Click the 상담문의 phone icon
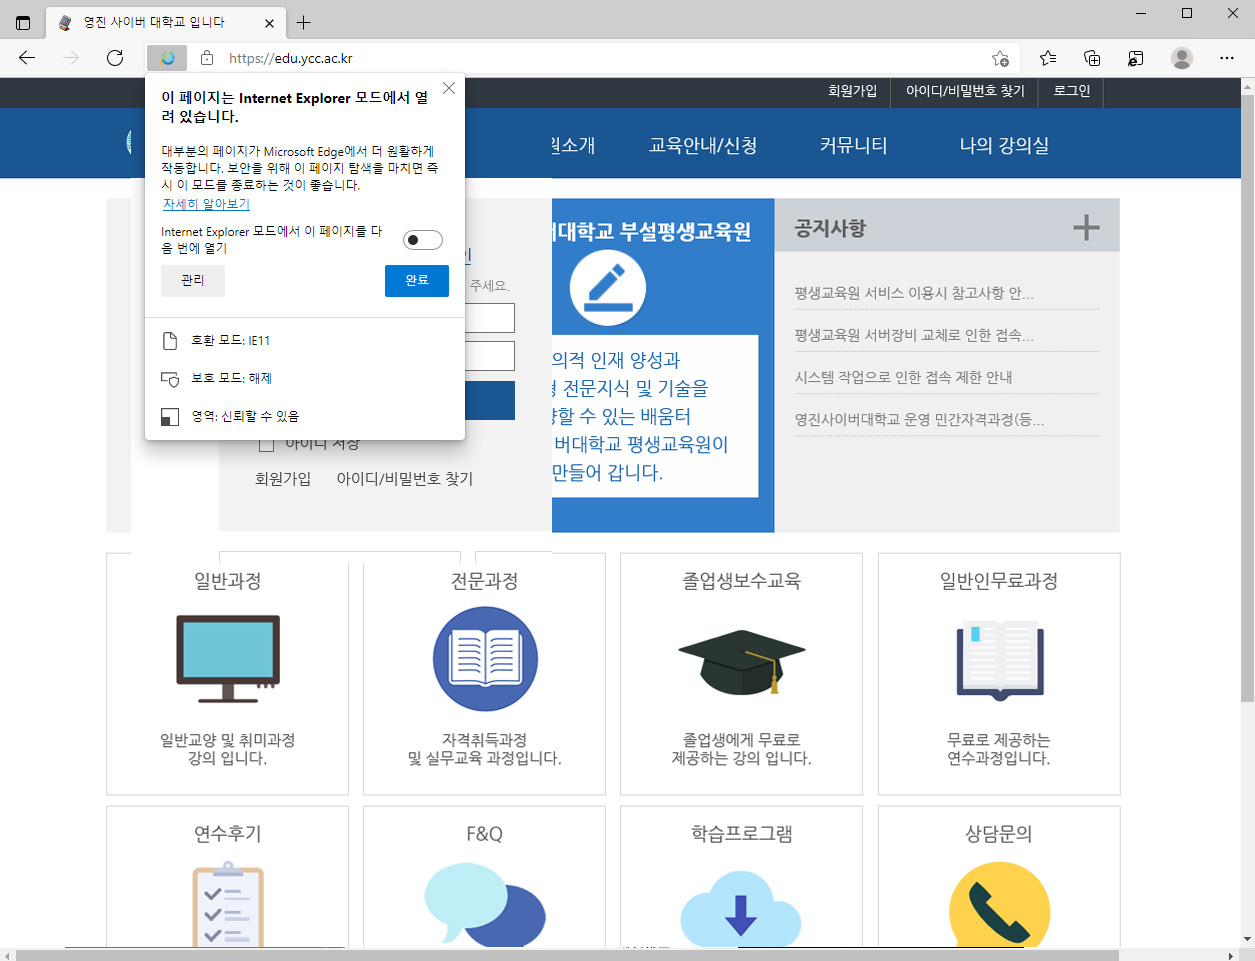This screenshot has width=1255, height=961. 1000,905
